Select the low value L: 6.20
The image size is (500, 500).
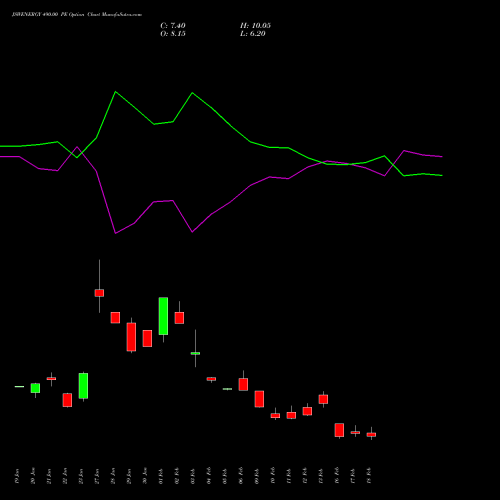253,34
